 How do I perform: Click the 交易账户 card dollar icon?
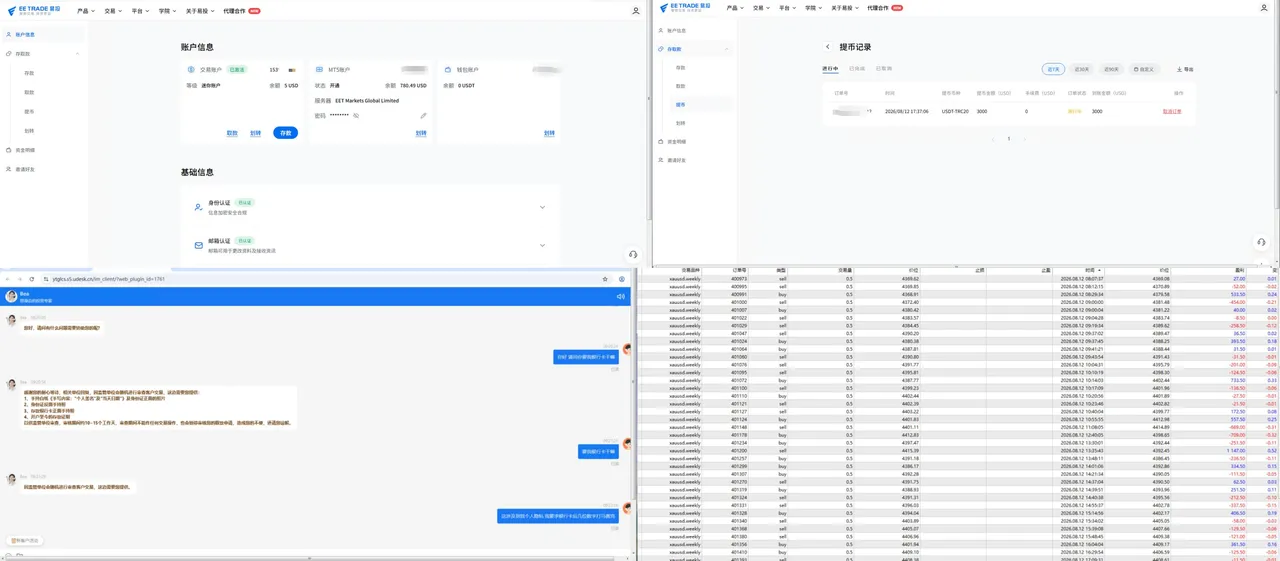(192, 70)
